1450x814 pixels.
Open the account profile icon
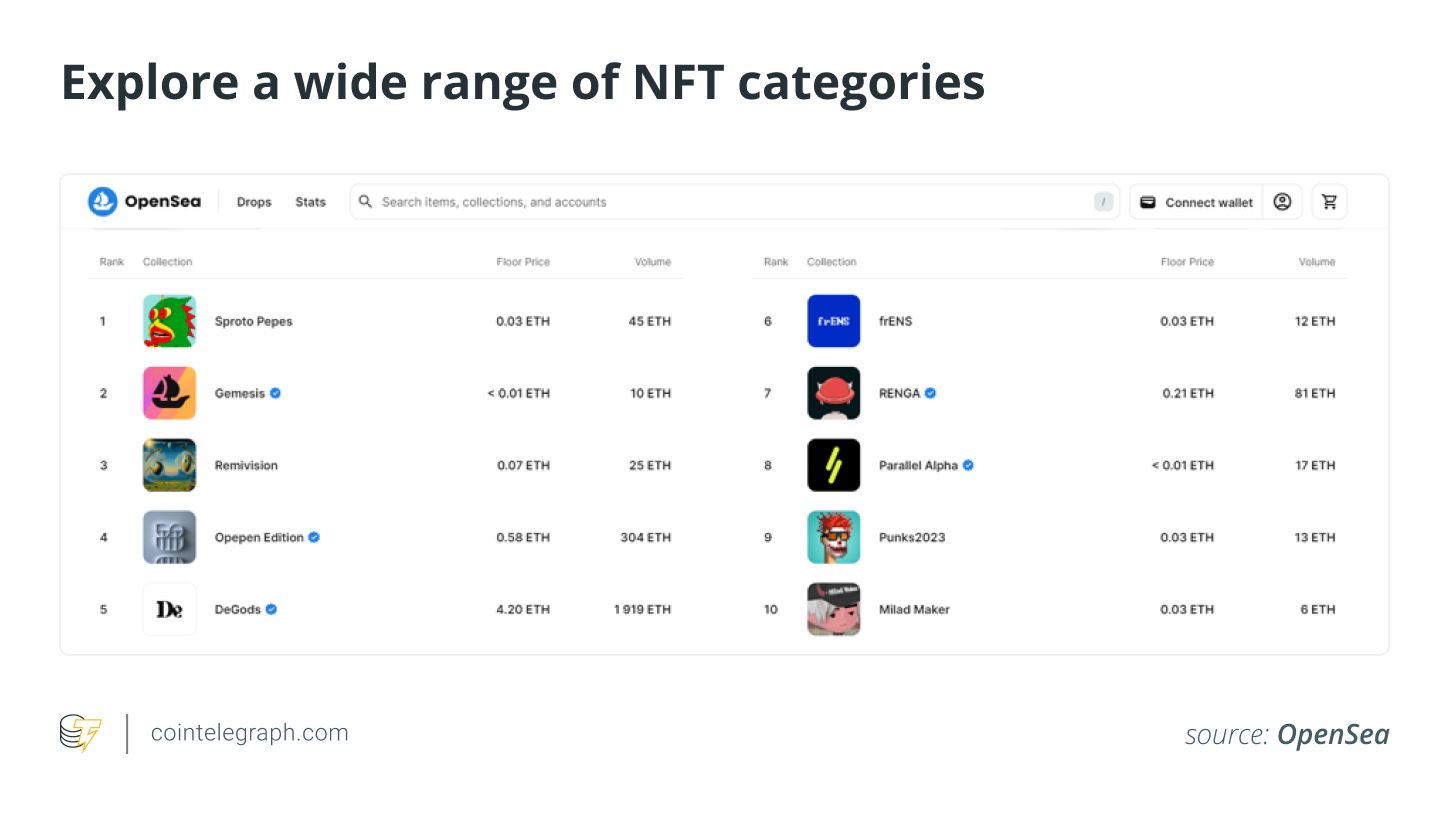click(x=1282, y=202)
